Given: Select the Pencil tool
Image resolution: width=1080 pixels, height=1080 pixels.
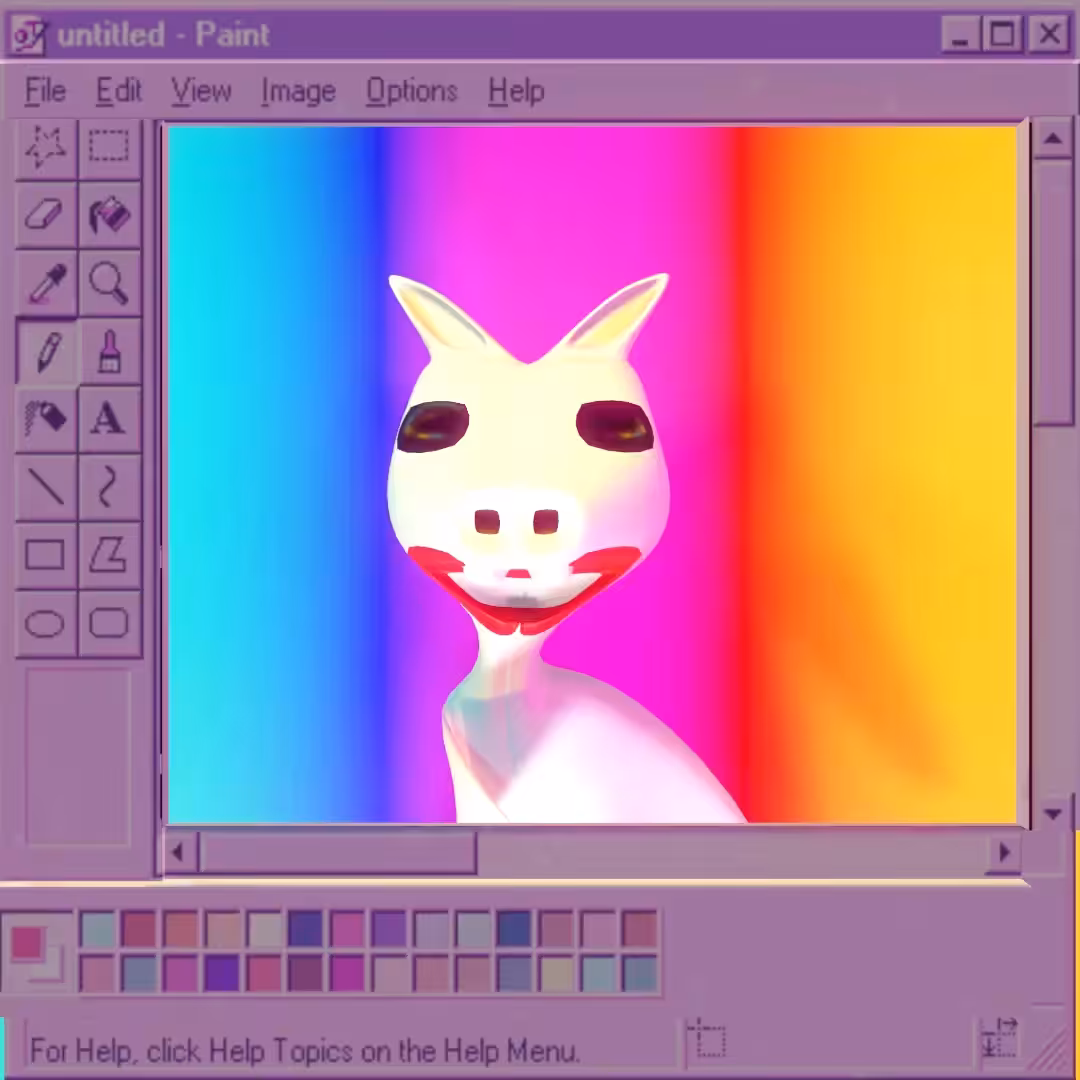Looking at the screenshot, I should point(46,351).
